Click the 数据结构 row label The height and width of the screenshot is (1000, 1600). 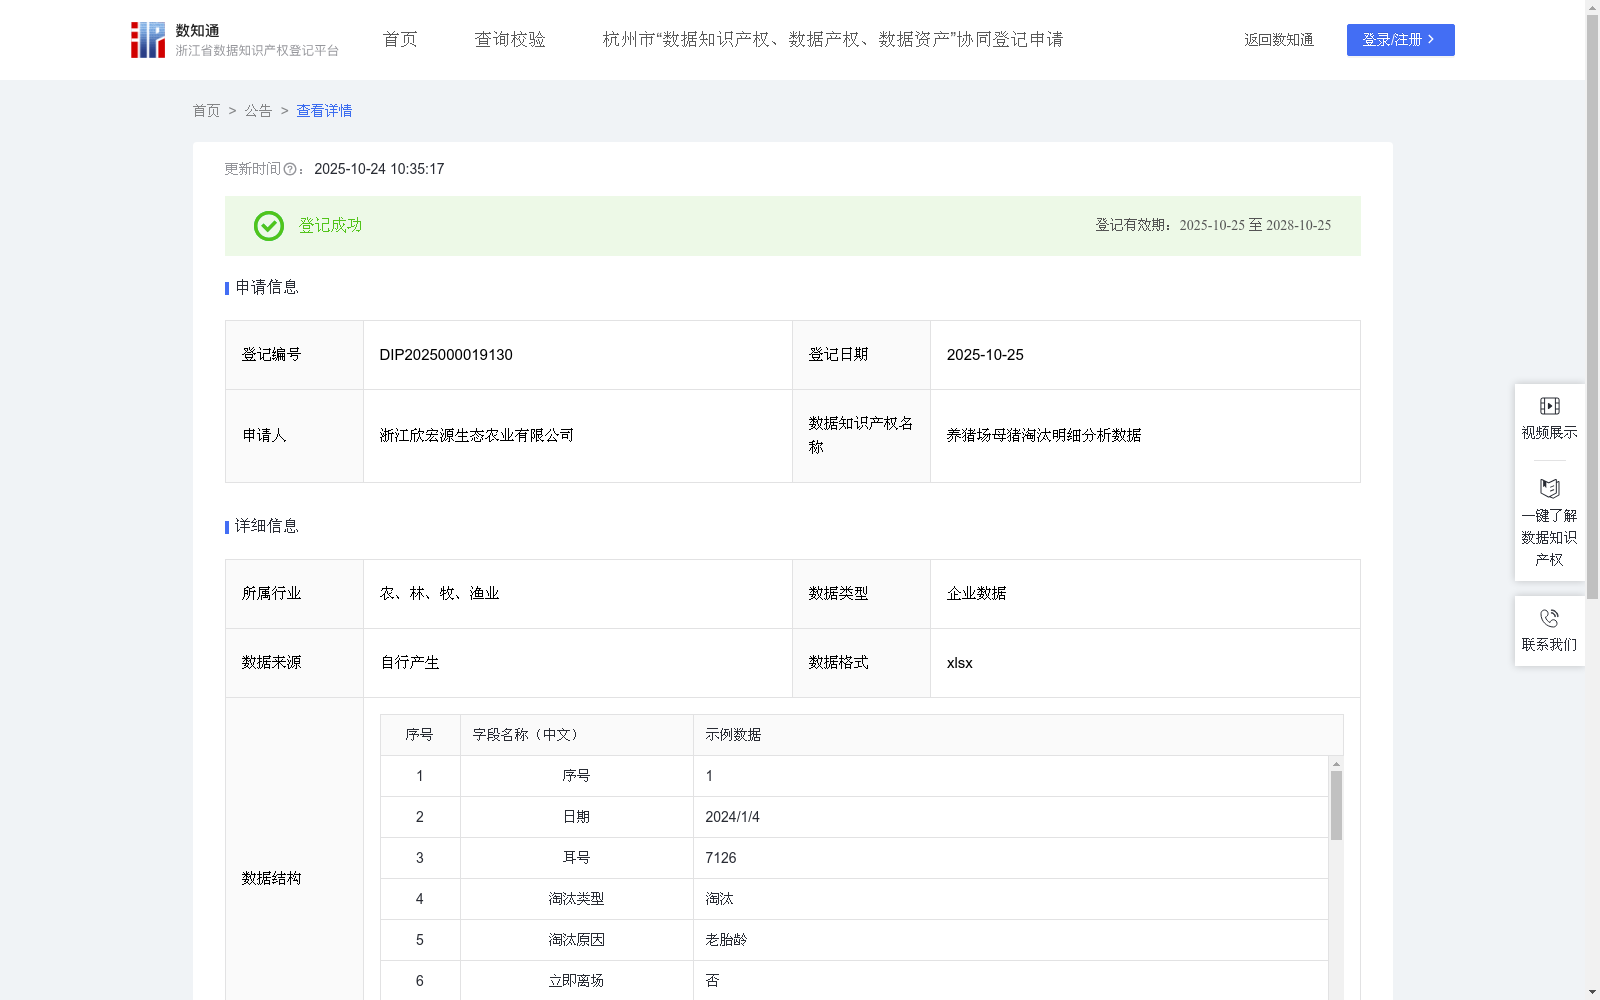click(271, 879)
